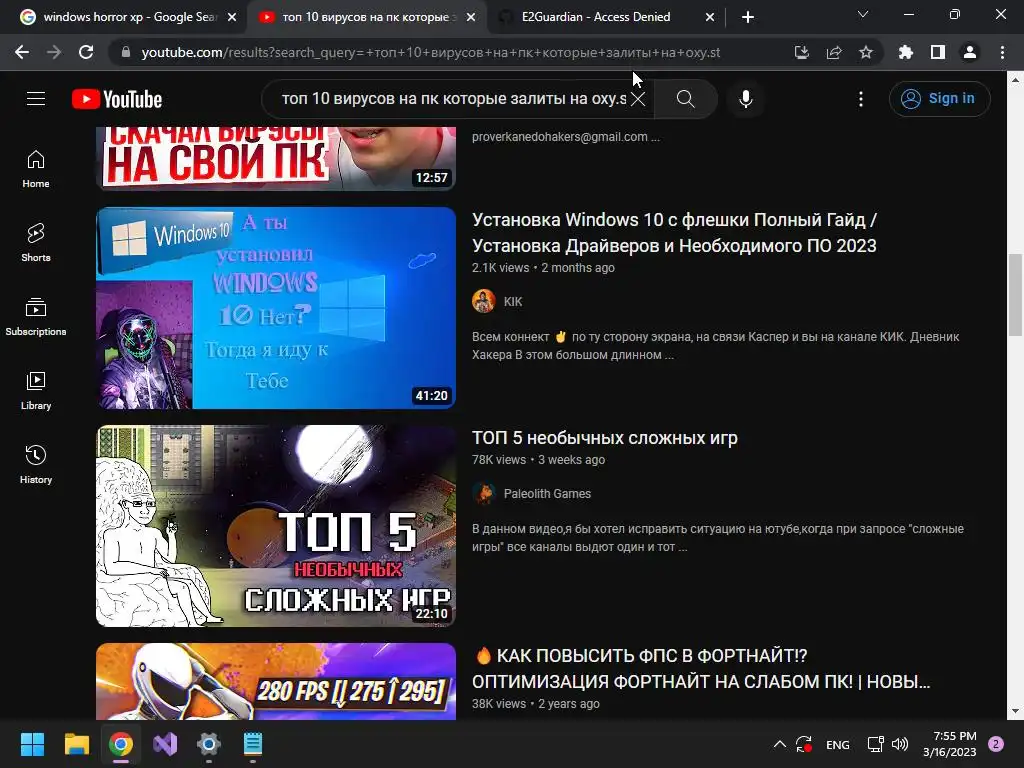Go to YouTube home via logo
Viewport: 1024px width, 768px height.
point(117,99)
